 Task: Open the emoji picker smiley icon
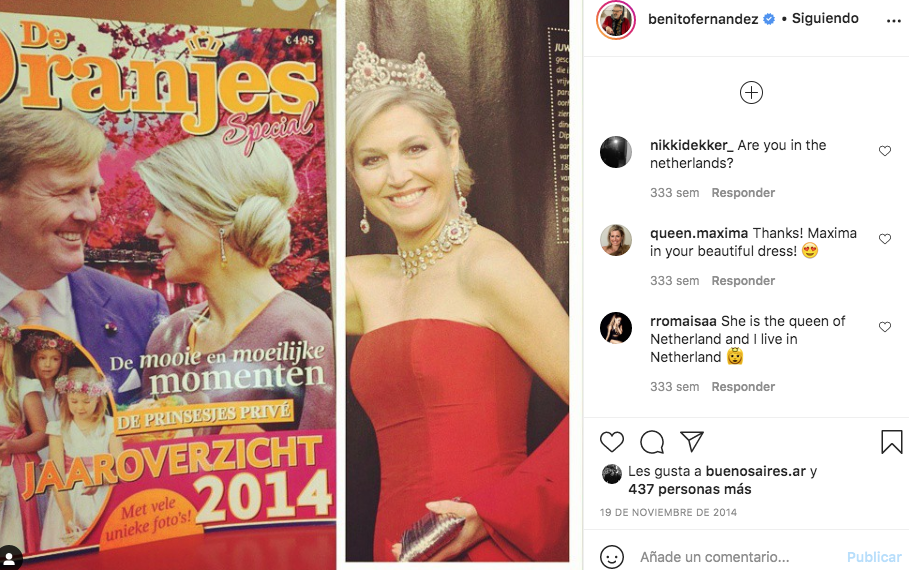click(x=612, y=557)
